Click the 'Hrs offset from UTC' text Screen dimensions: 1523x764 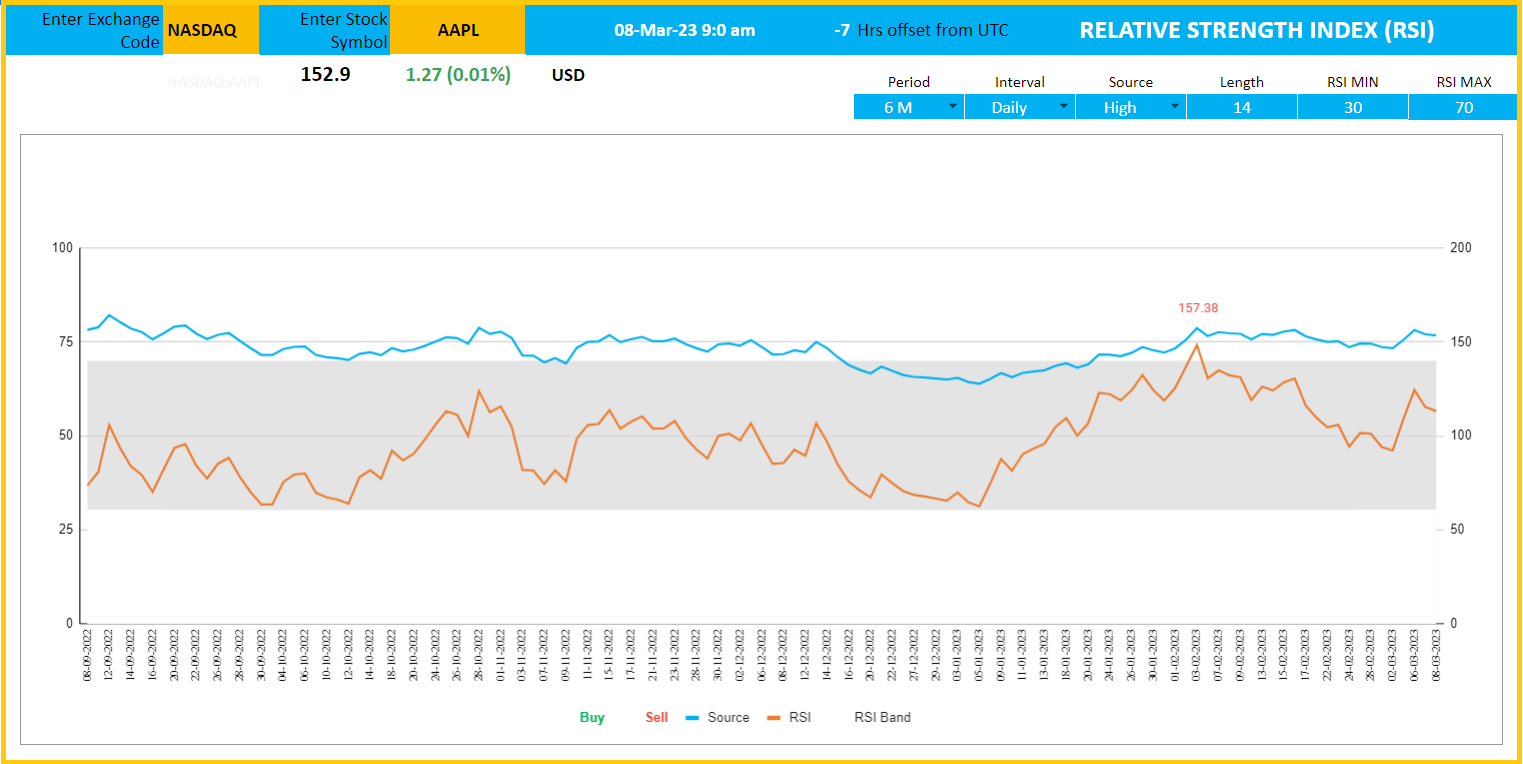coord(933,30)
